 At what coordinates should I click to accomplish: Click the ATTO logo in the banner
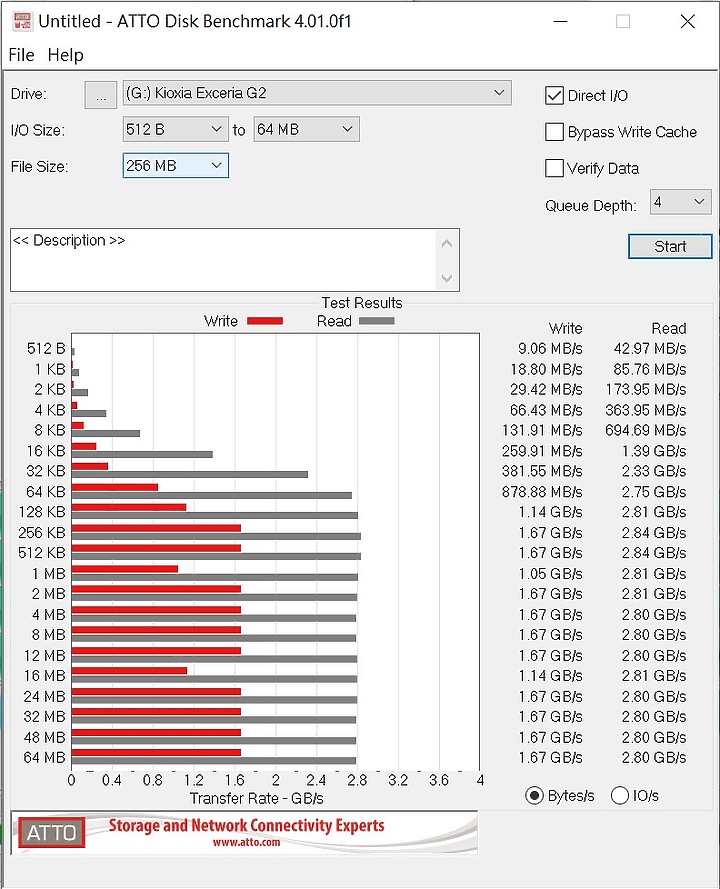[52, 832]
